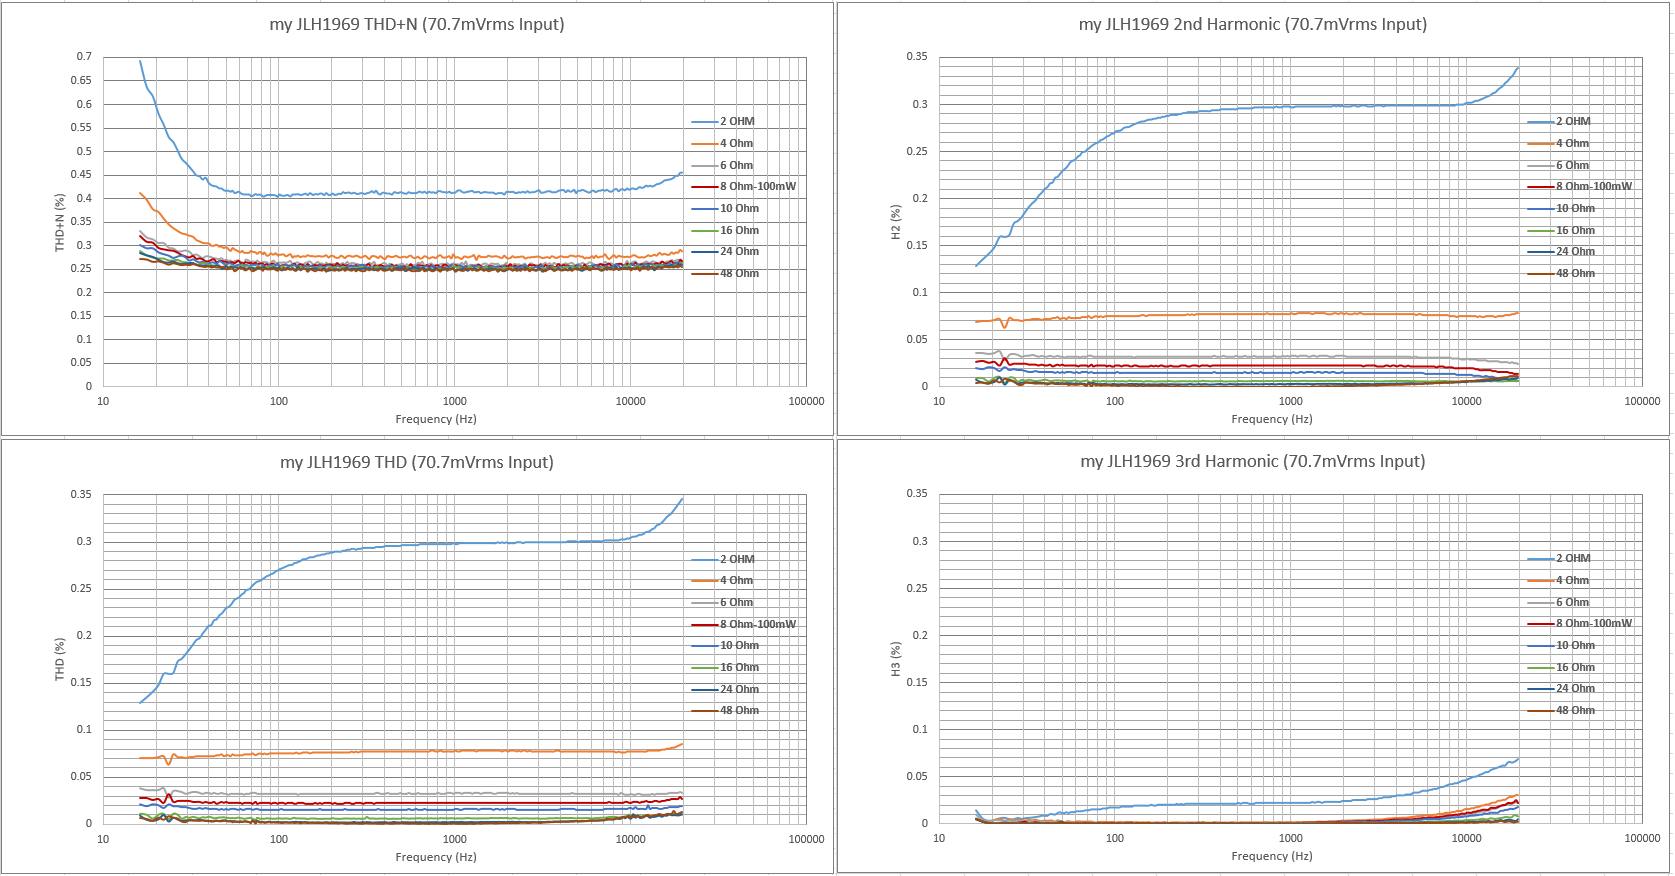Click 4 Ohm legend entry in 2nd Harmonic chart
Image resolution: width=1675 pixels, height=876 pixels.
pos(1559,143)
